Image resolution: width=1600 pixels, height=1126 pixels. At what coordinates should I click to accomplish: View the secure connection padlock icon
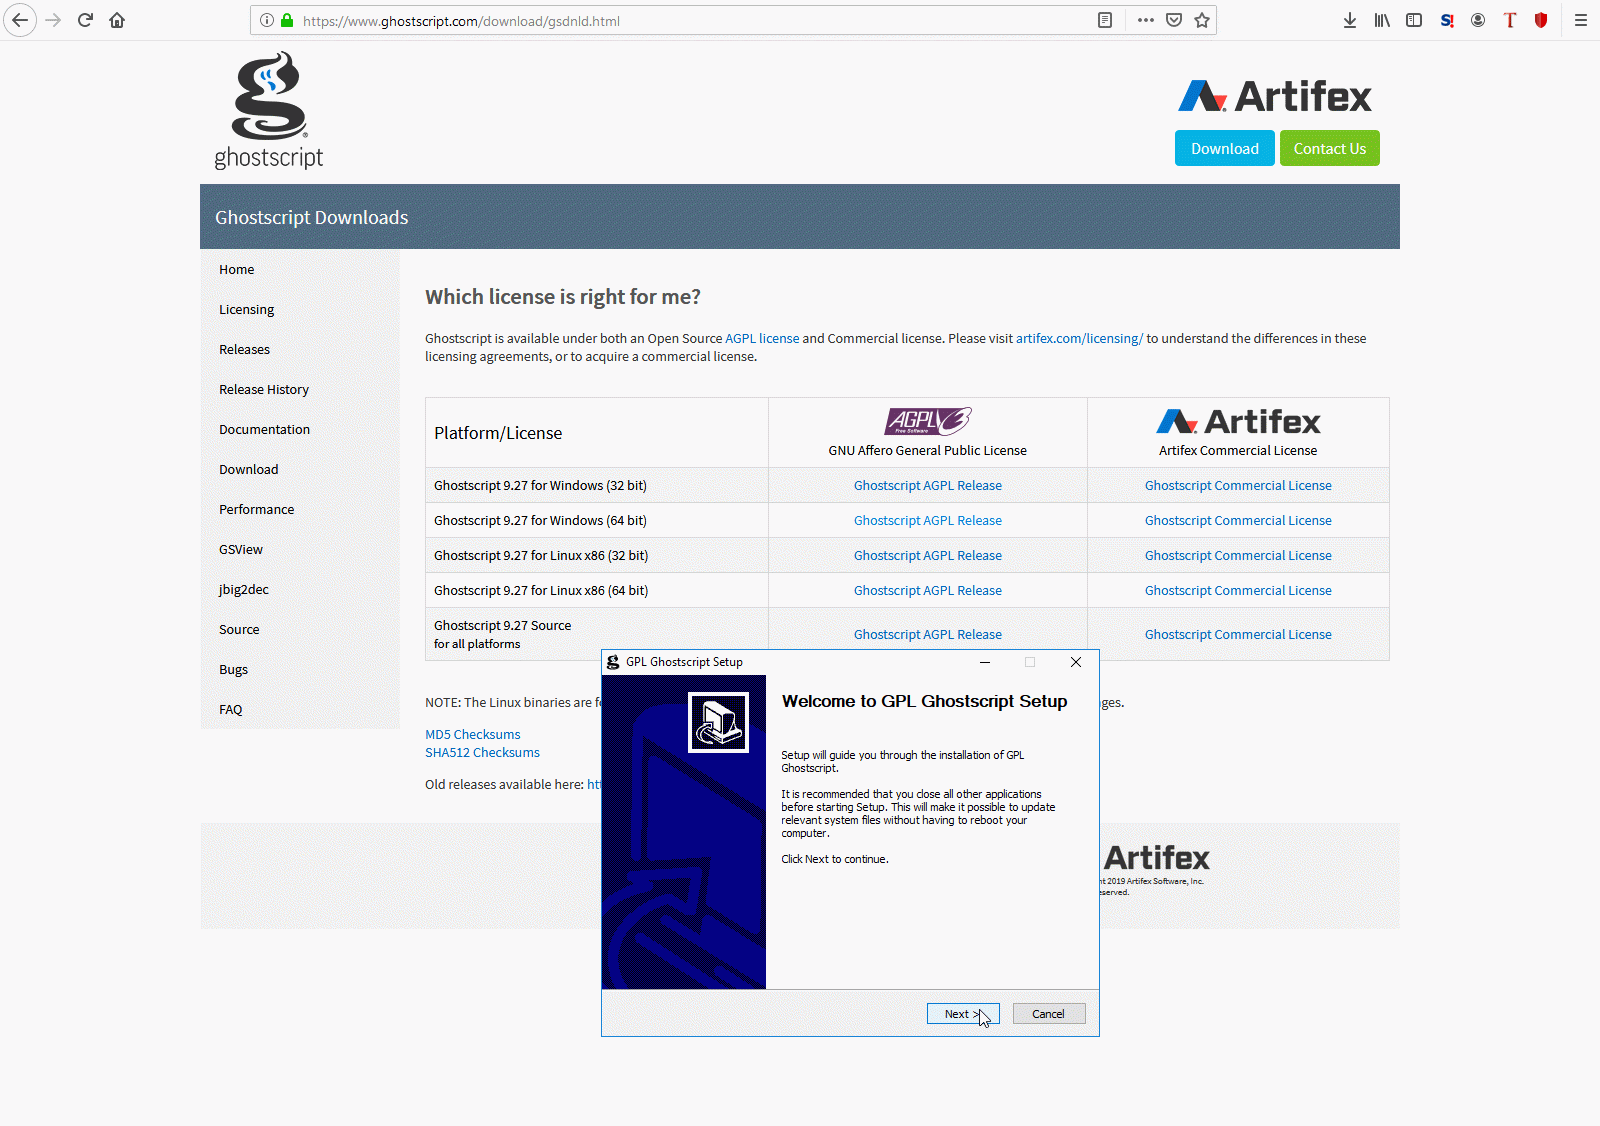tap(287, 20)
